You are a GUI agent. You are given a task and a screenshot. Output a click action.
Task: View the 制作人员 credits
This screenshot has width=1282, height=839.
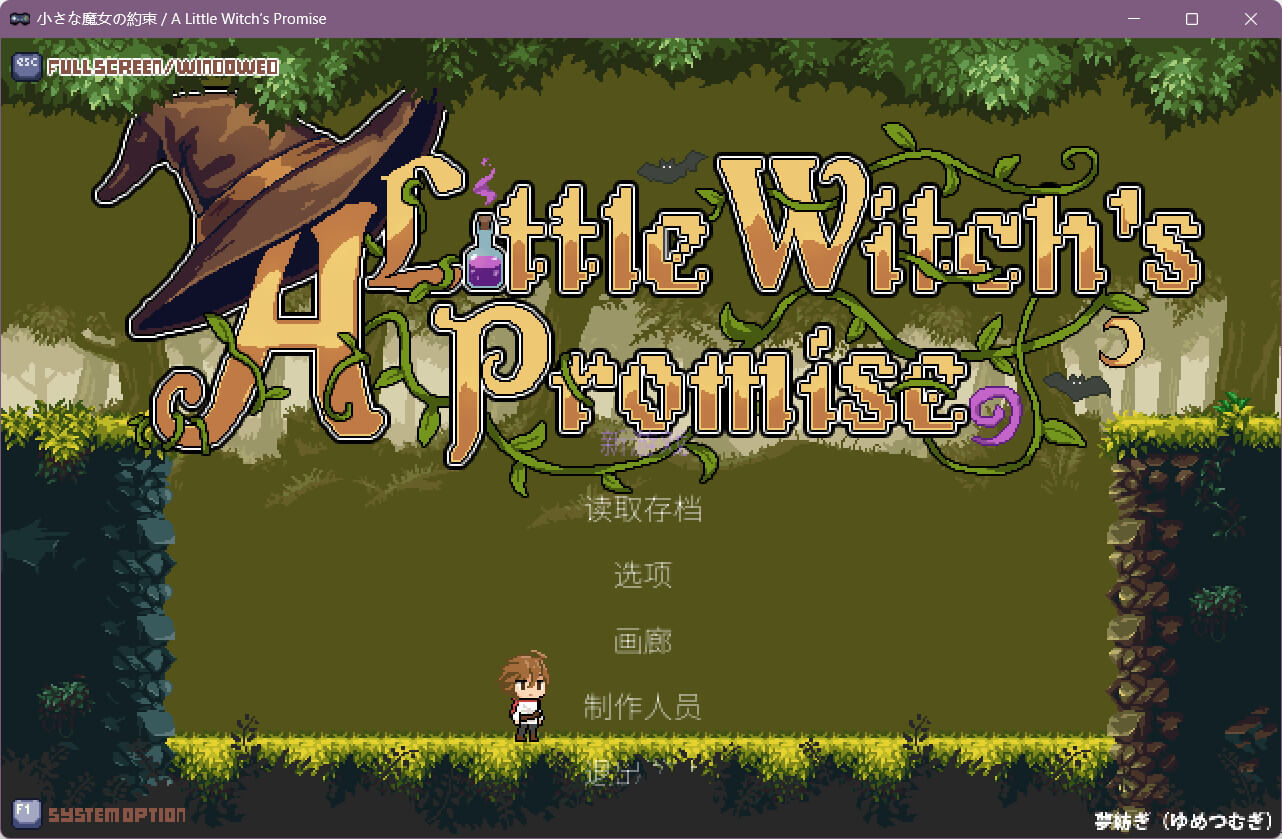click(643, 707)
